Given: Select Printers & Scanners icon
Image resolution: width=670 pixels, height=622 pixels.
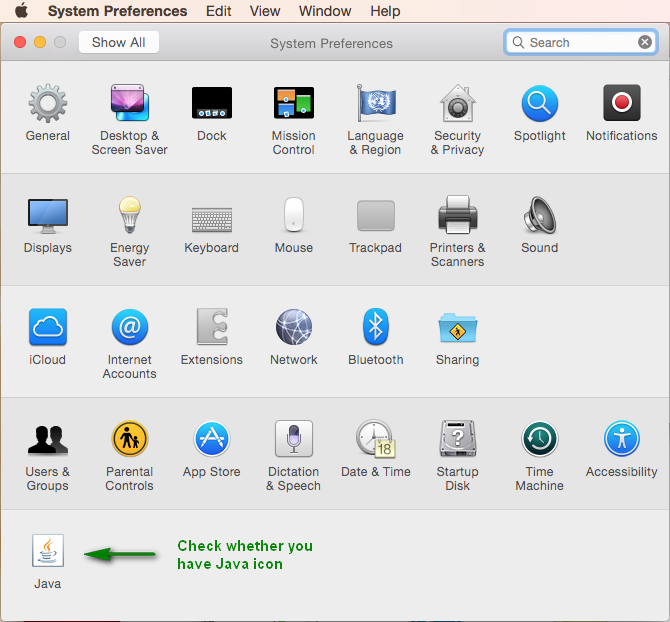Looking at the screenshot, I should [x=457, y=216].
